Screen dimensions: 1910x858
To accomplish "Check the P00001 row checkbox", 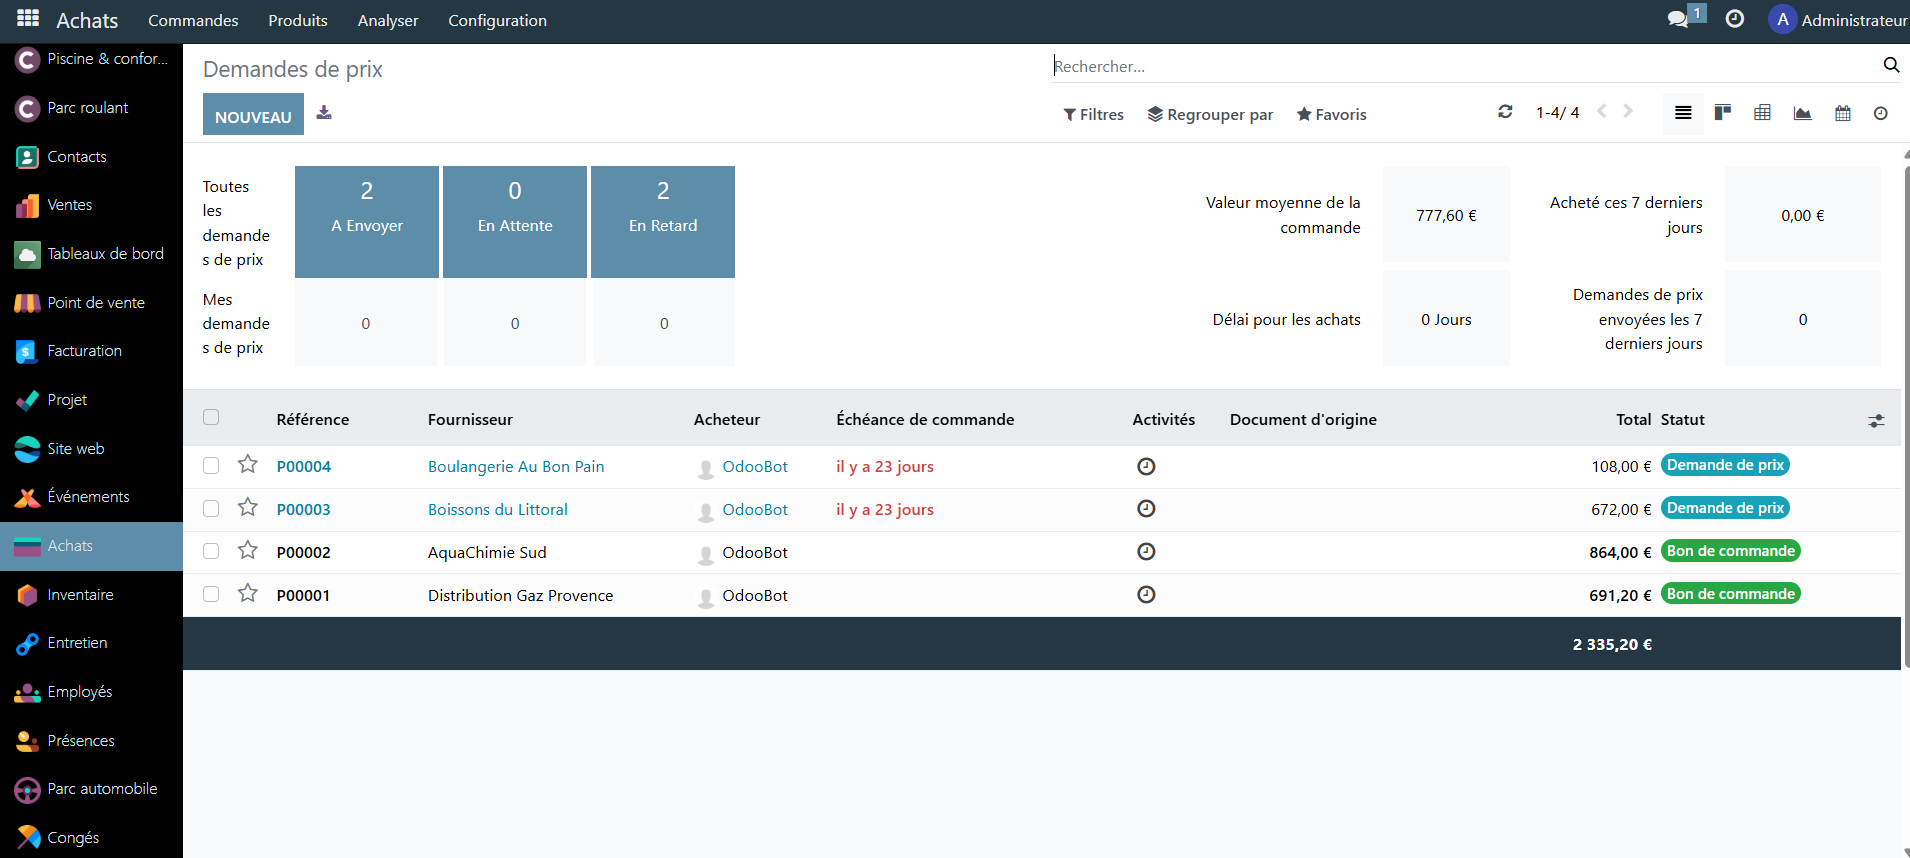I will 211,594.
